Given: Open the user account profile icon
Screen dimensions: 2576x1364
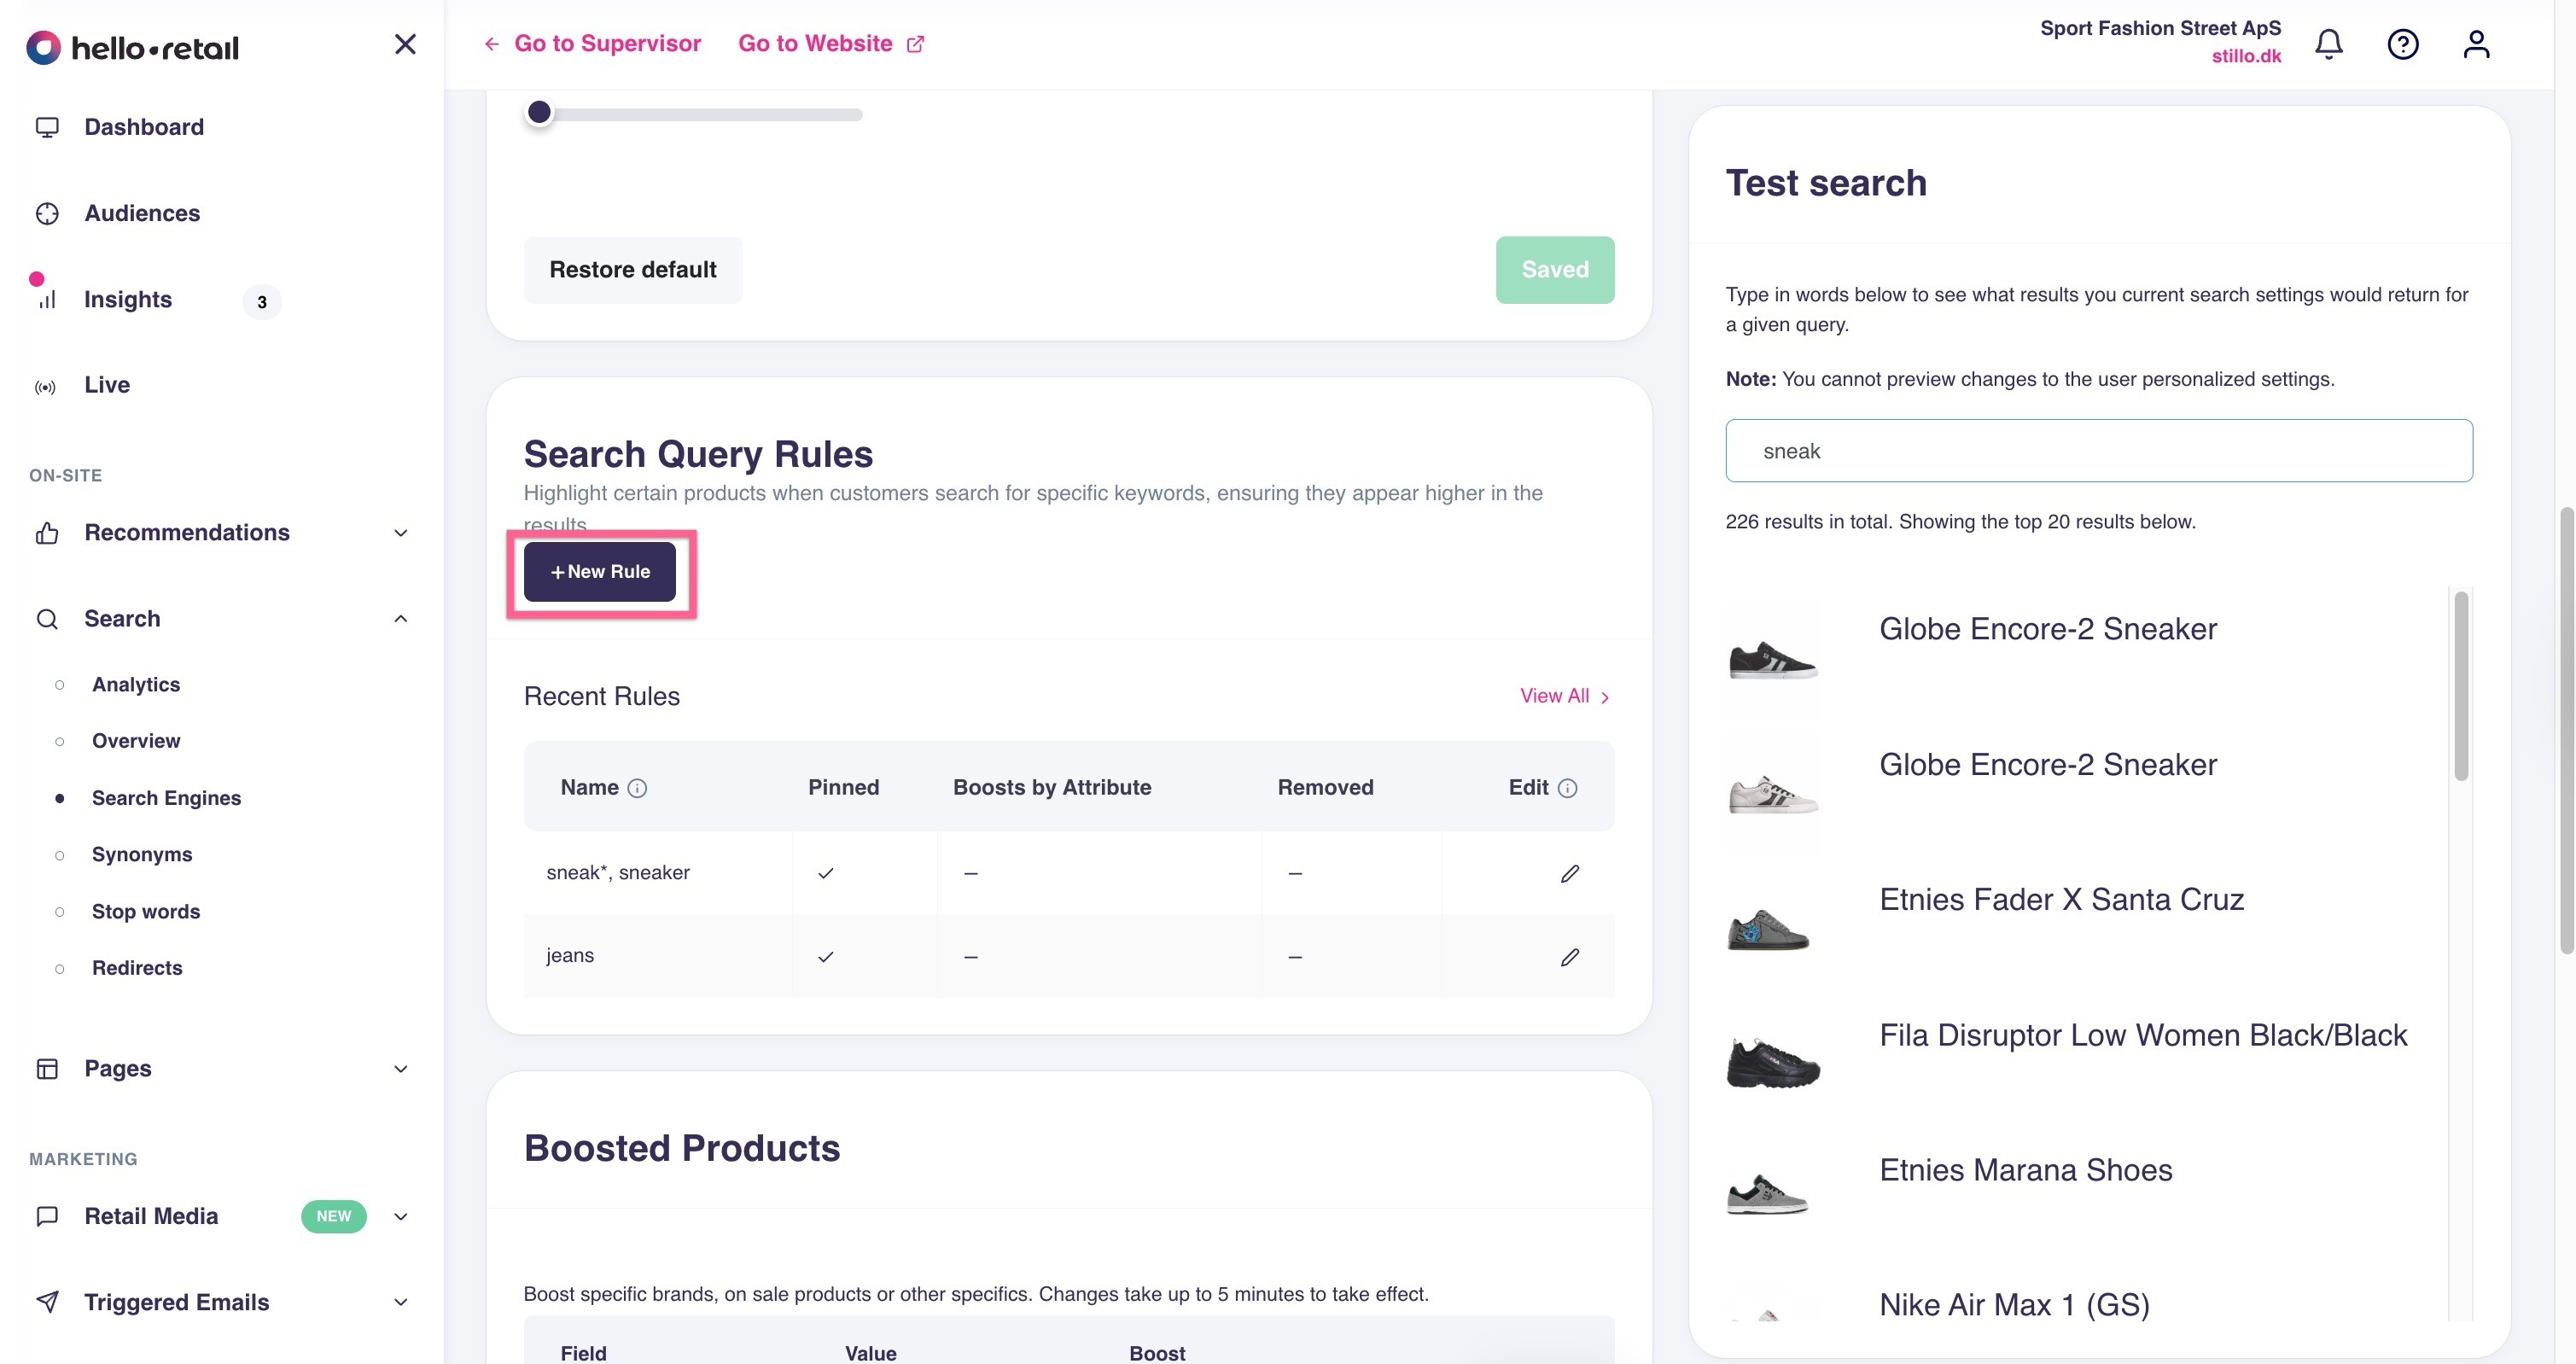Looking at the screenshot, I should pyautogui.click(x=2476, y=44).
